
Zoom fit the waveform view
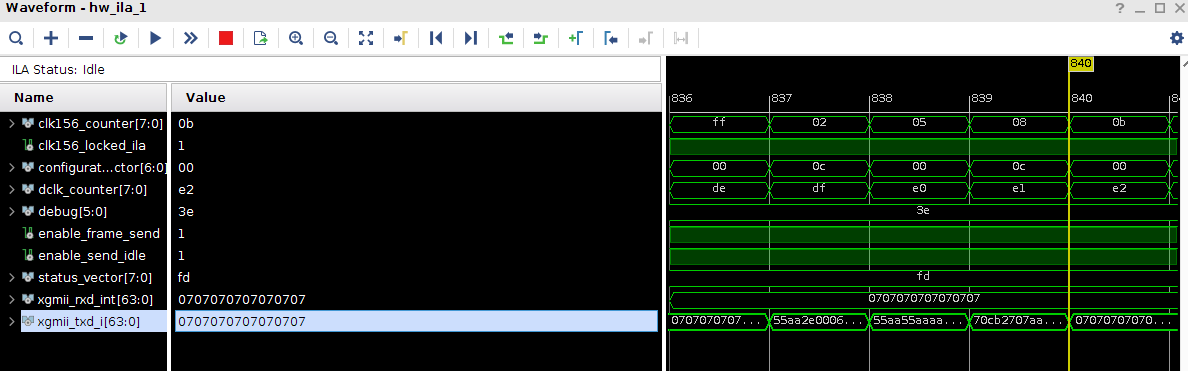[366, 38]
